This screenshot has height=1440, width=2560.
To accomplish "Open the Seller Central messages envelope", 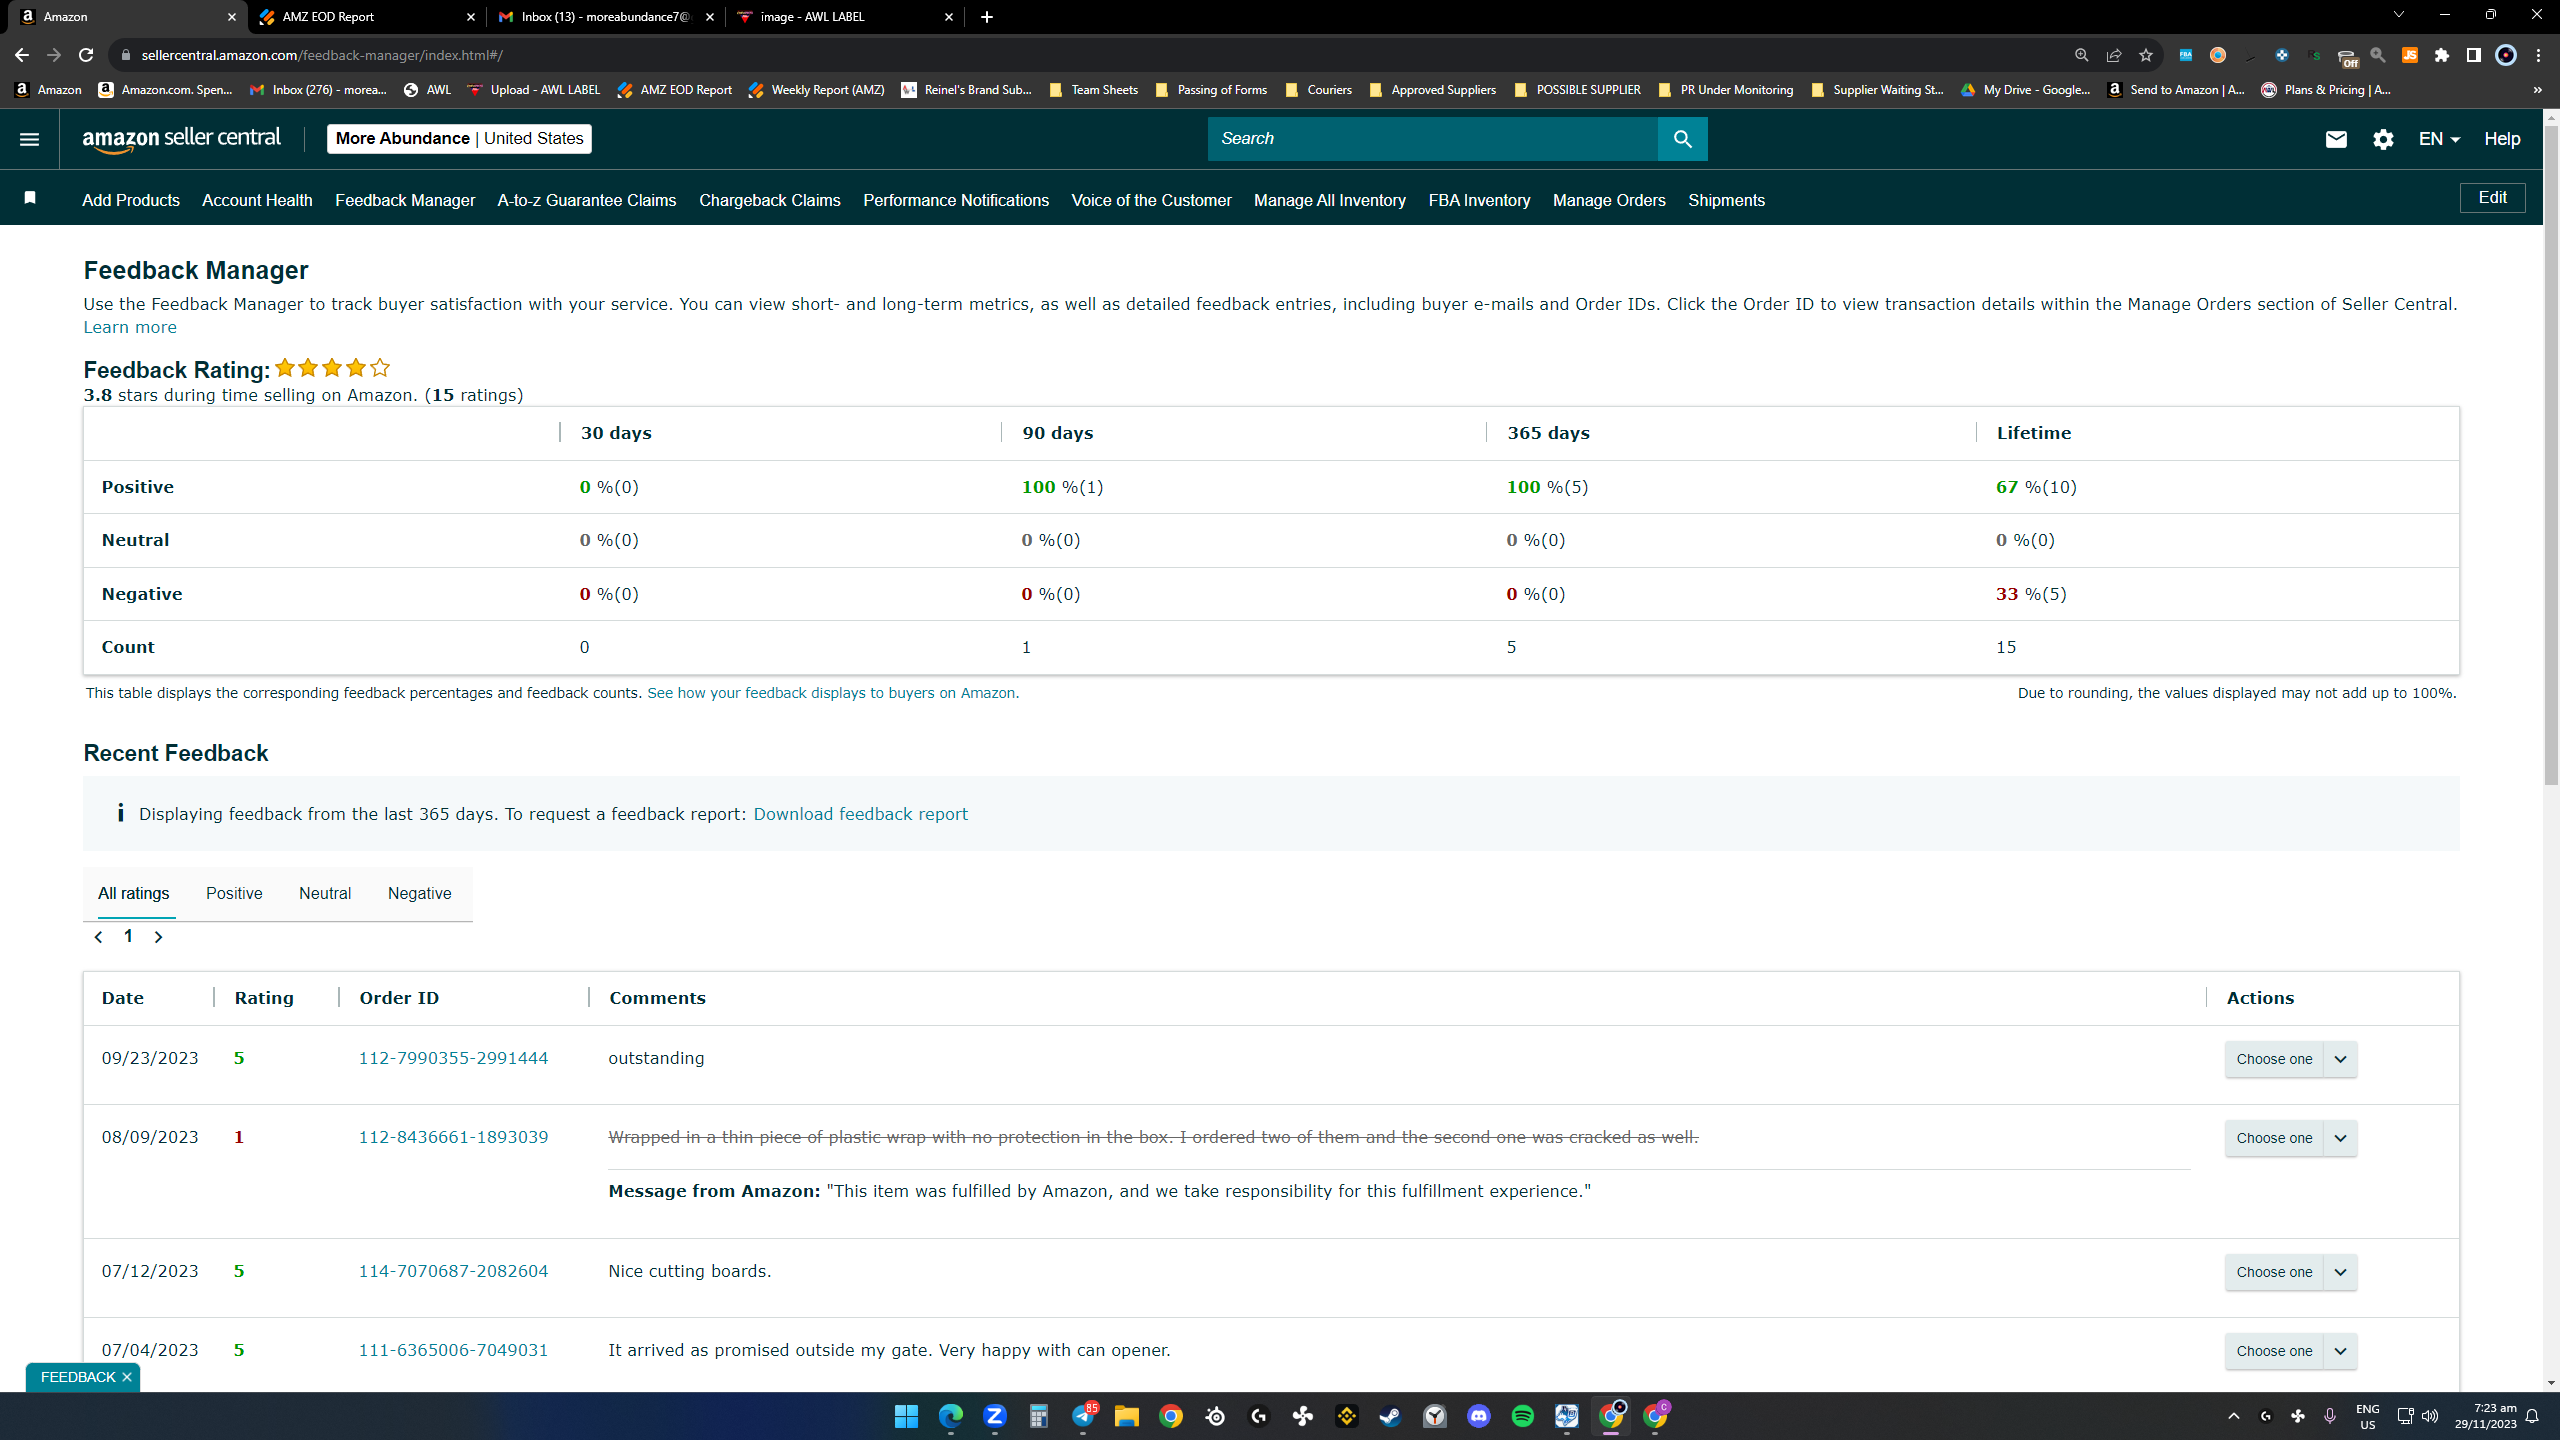I will point(2336,139).
